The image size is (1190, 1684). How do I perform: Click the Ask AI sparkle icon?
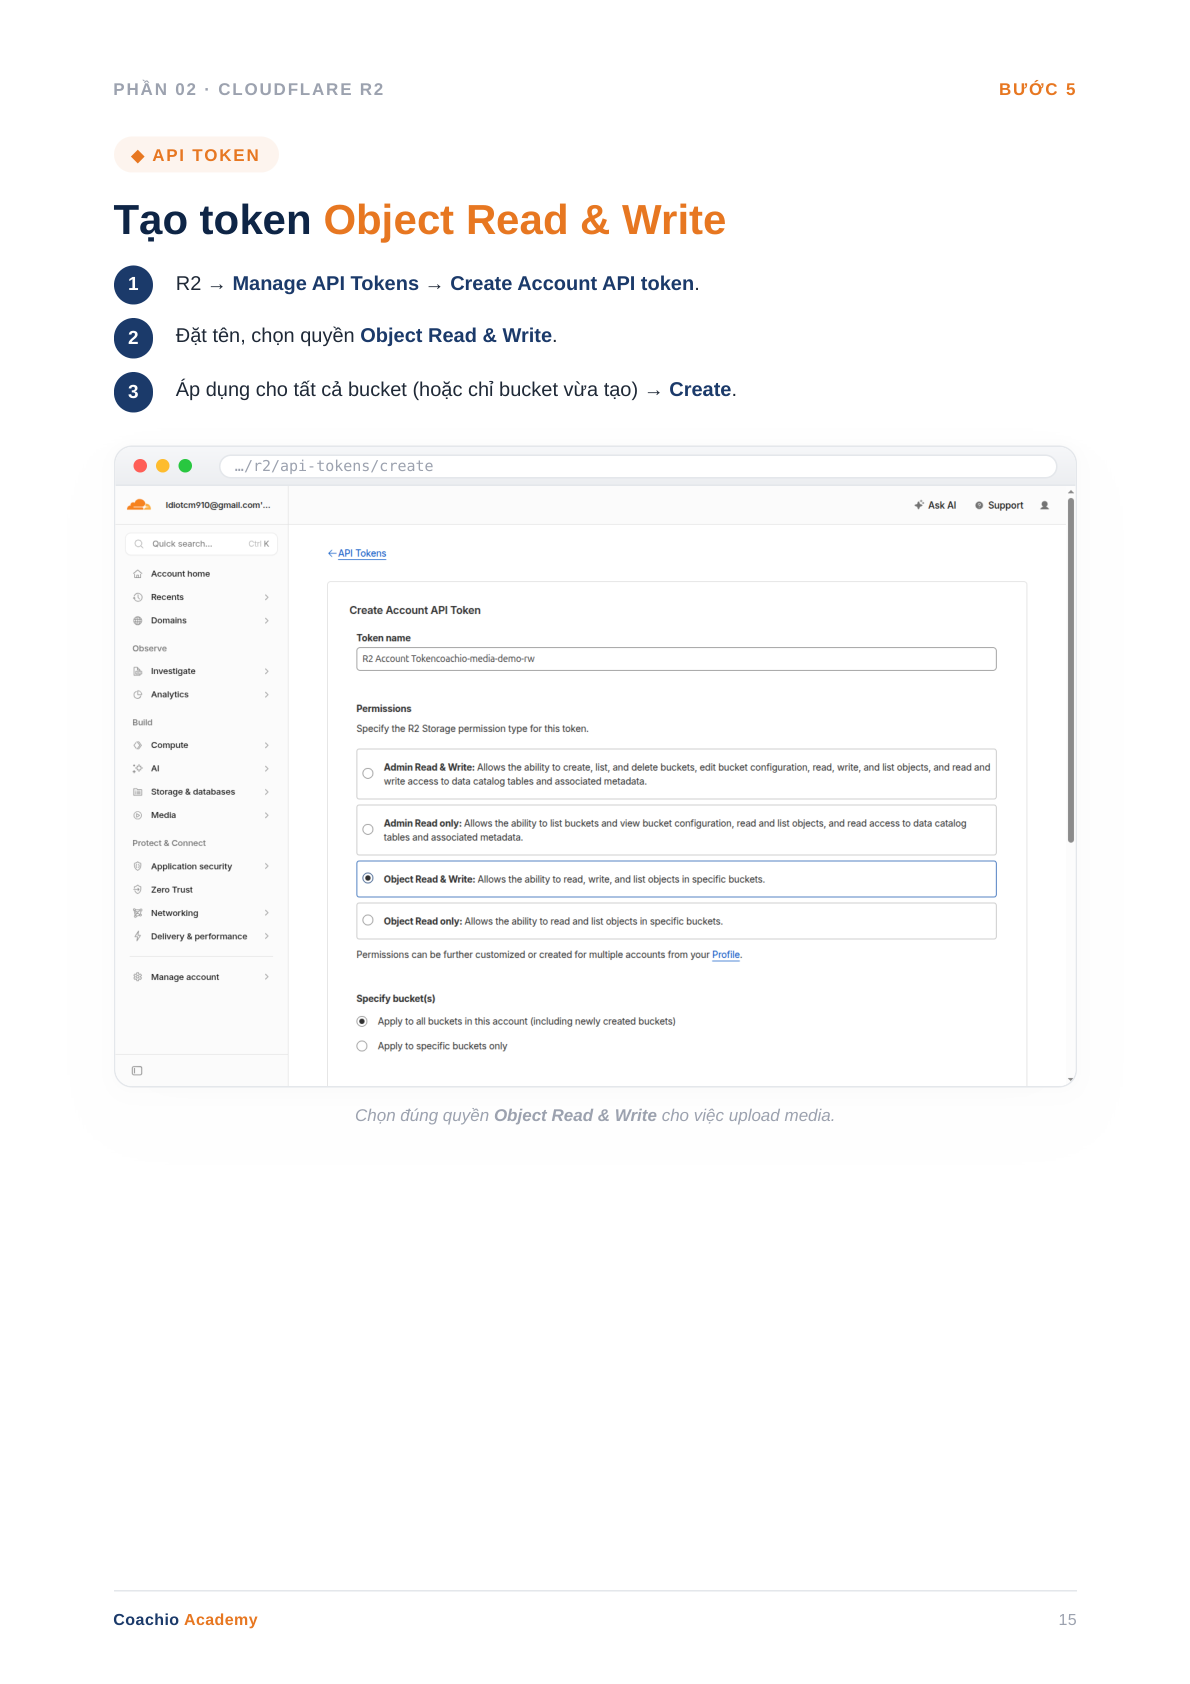(x=918, y=505)
